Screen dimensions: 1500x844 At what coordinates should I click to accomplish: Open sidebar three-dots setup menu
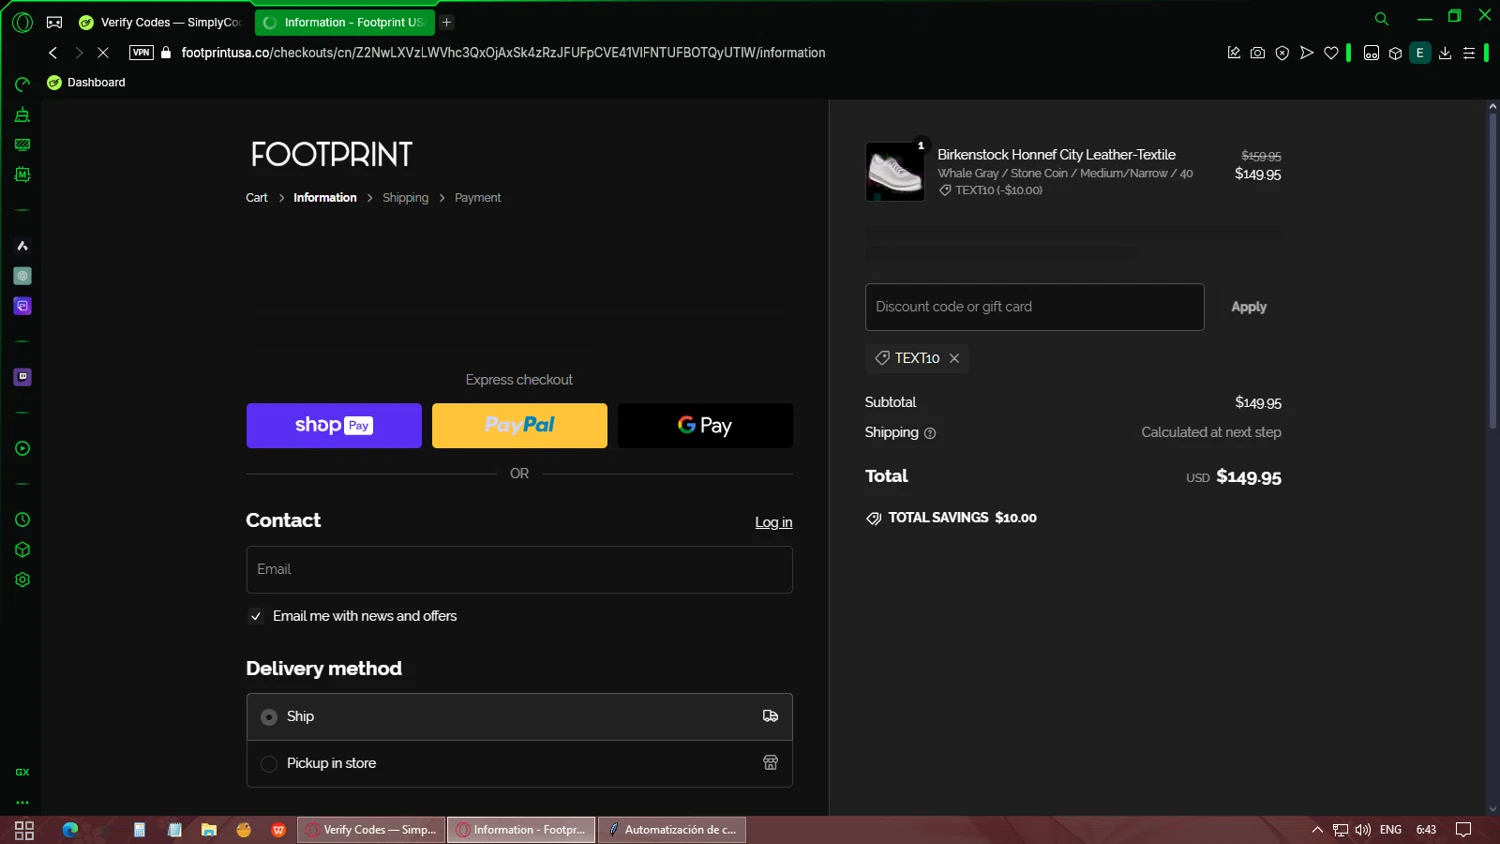[22, 802]
